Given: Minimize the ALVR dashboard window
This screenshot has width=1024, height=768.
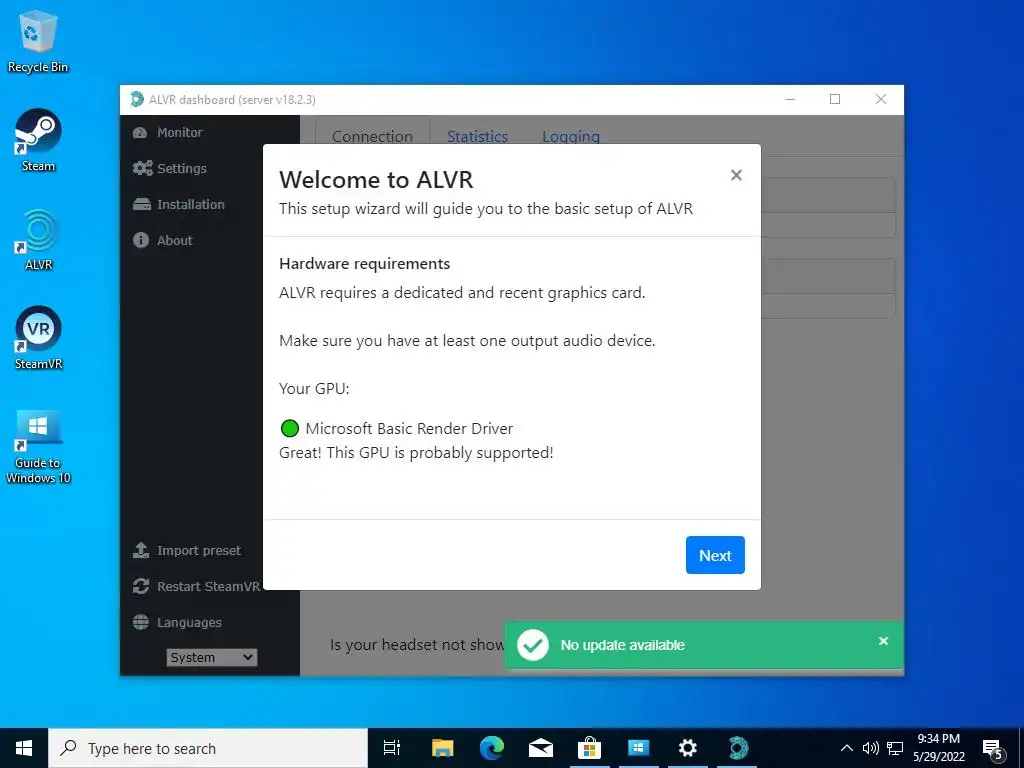Looking at the screenshot, I should click(790, 99).
